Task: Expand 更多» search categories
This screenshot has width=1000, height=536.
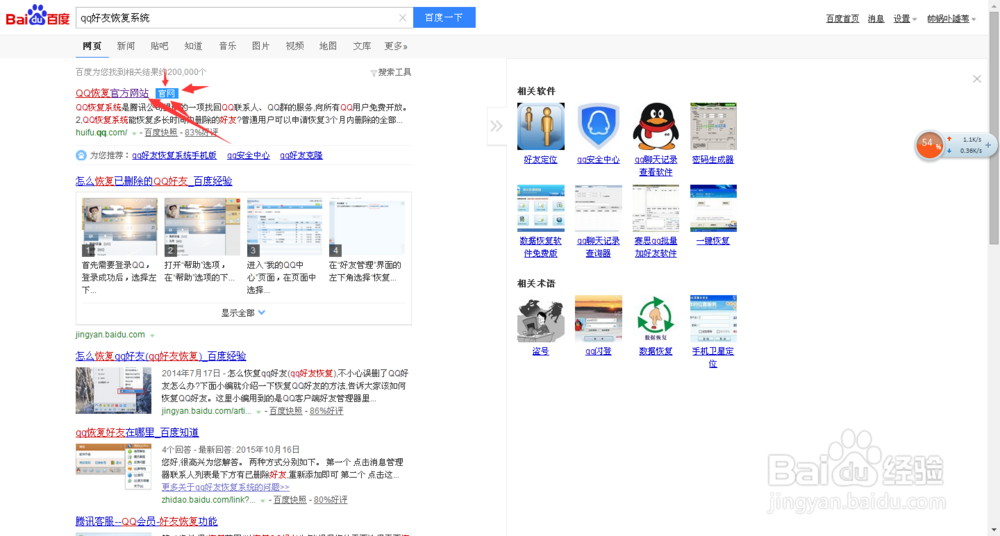Action: (395, 46)
